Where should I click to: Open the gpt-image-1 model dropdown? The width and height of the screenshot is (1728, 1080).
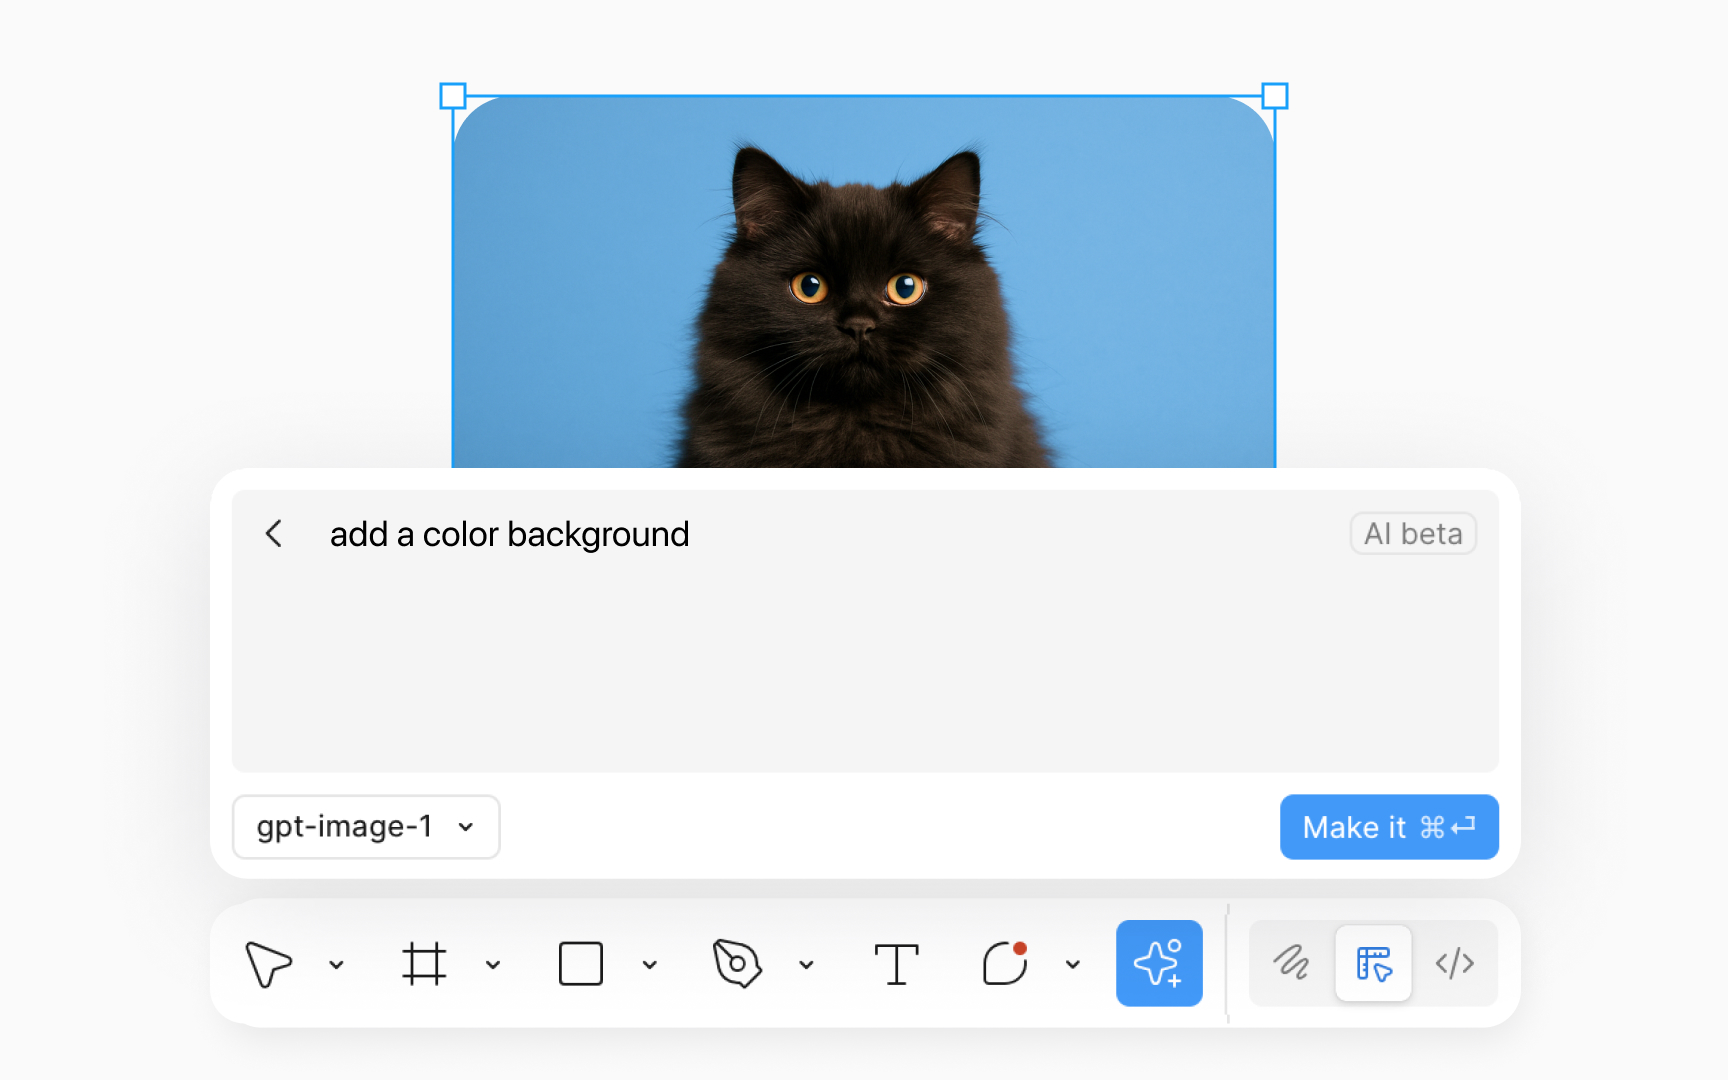point(366,827)
